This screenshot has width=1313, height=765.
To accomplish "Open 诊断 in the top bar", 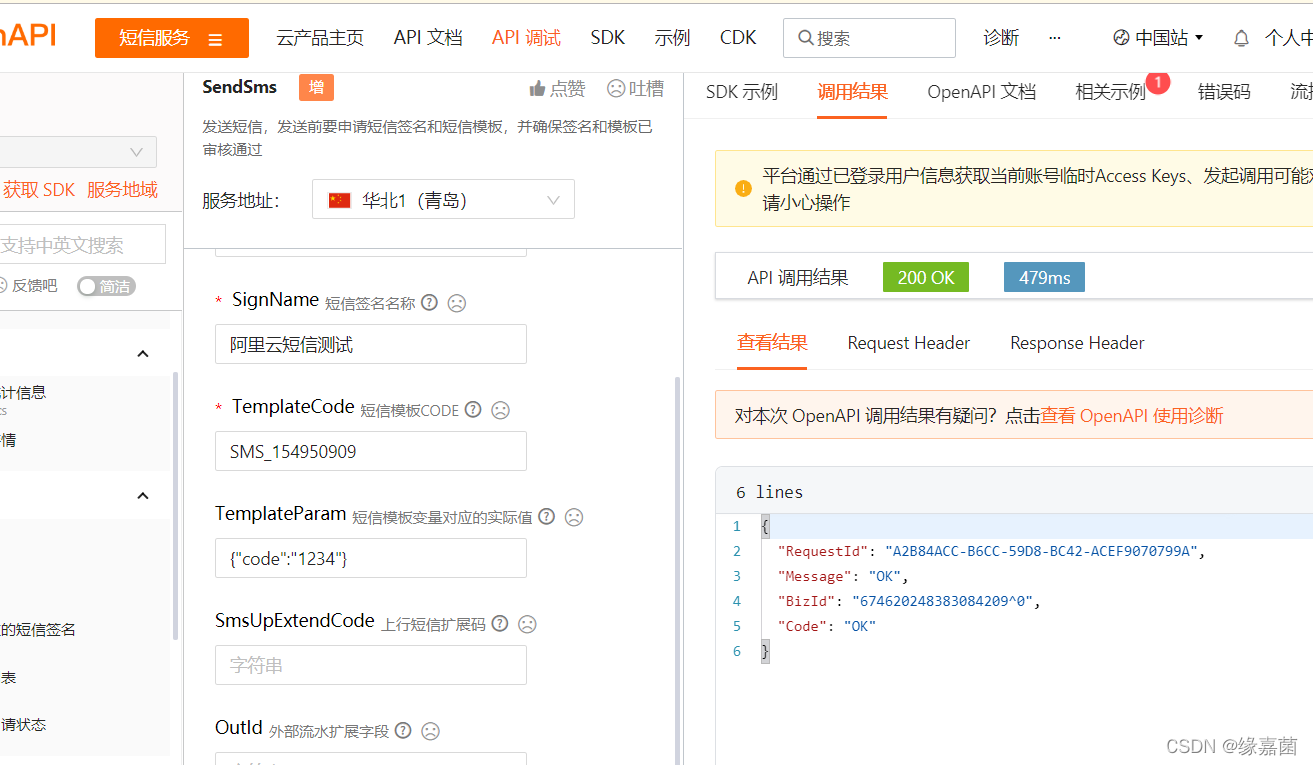I will click(1001, 38).
